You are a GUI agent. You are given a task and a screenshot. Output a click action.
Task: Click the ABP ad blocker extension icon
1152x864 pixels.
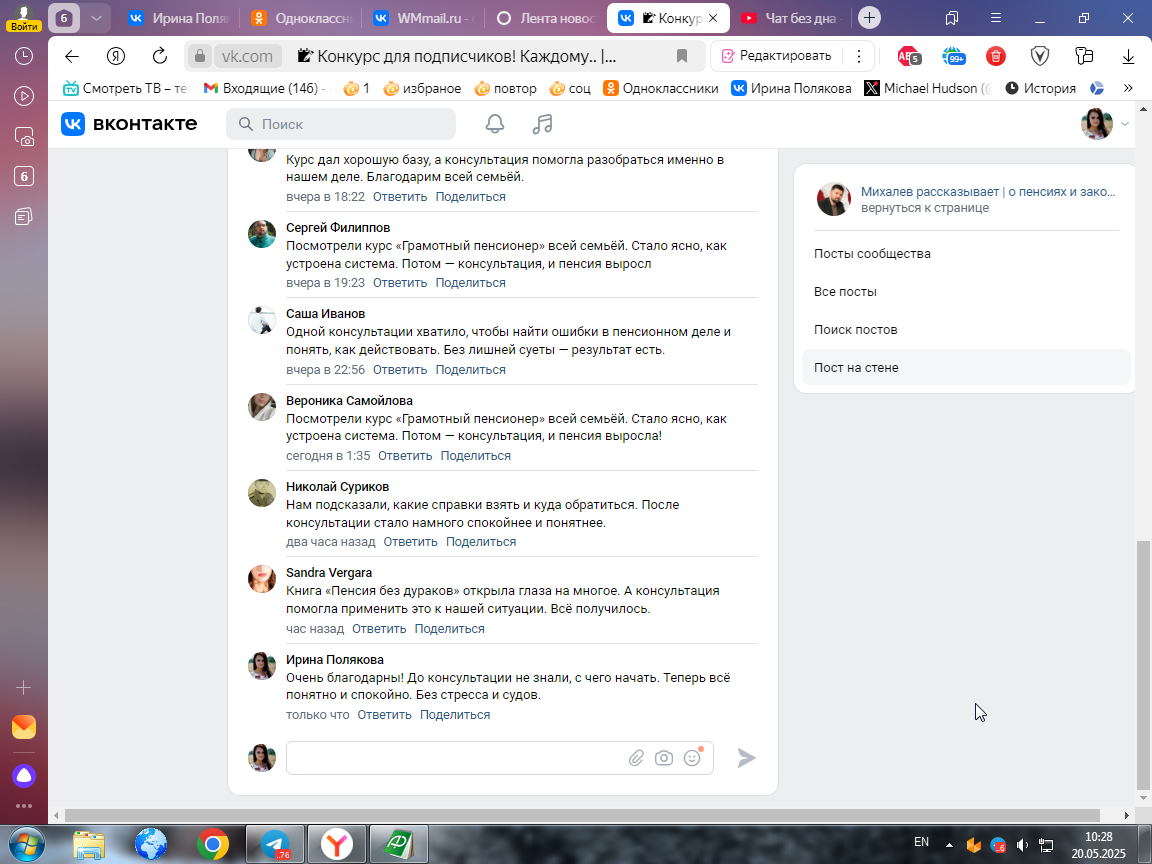(x=908, y=56)
